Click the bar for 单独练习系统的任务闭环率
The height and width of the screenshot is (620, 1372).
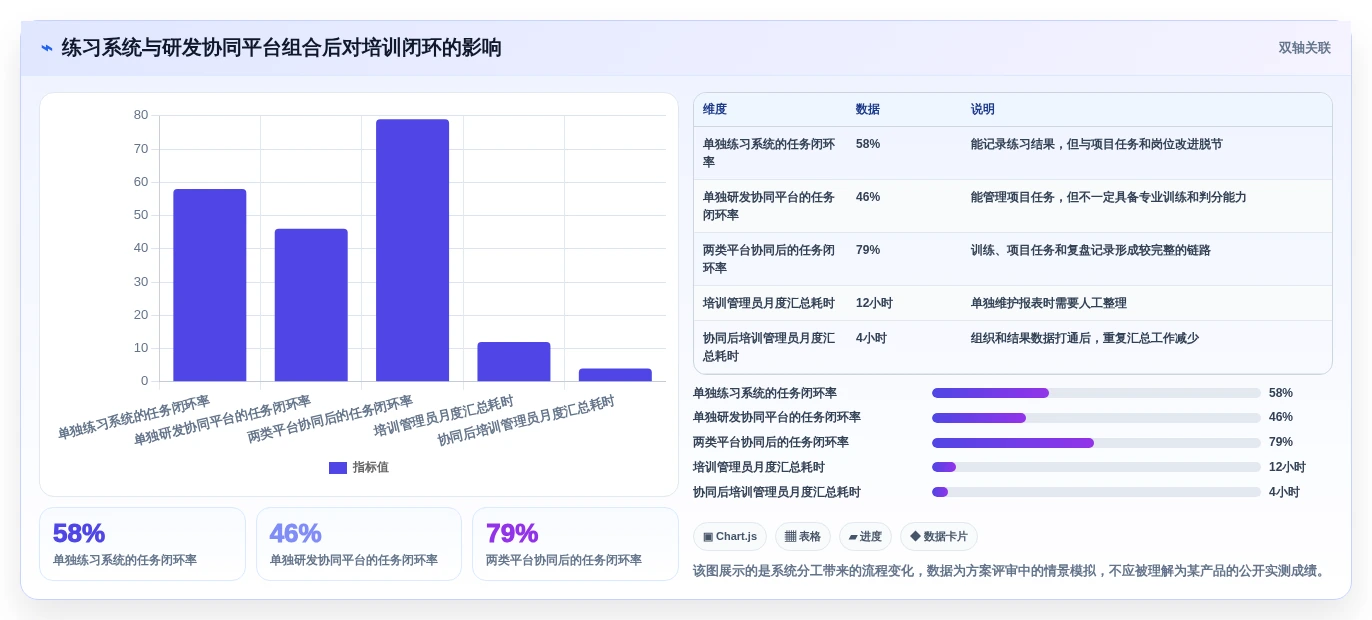point(209,285)
